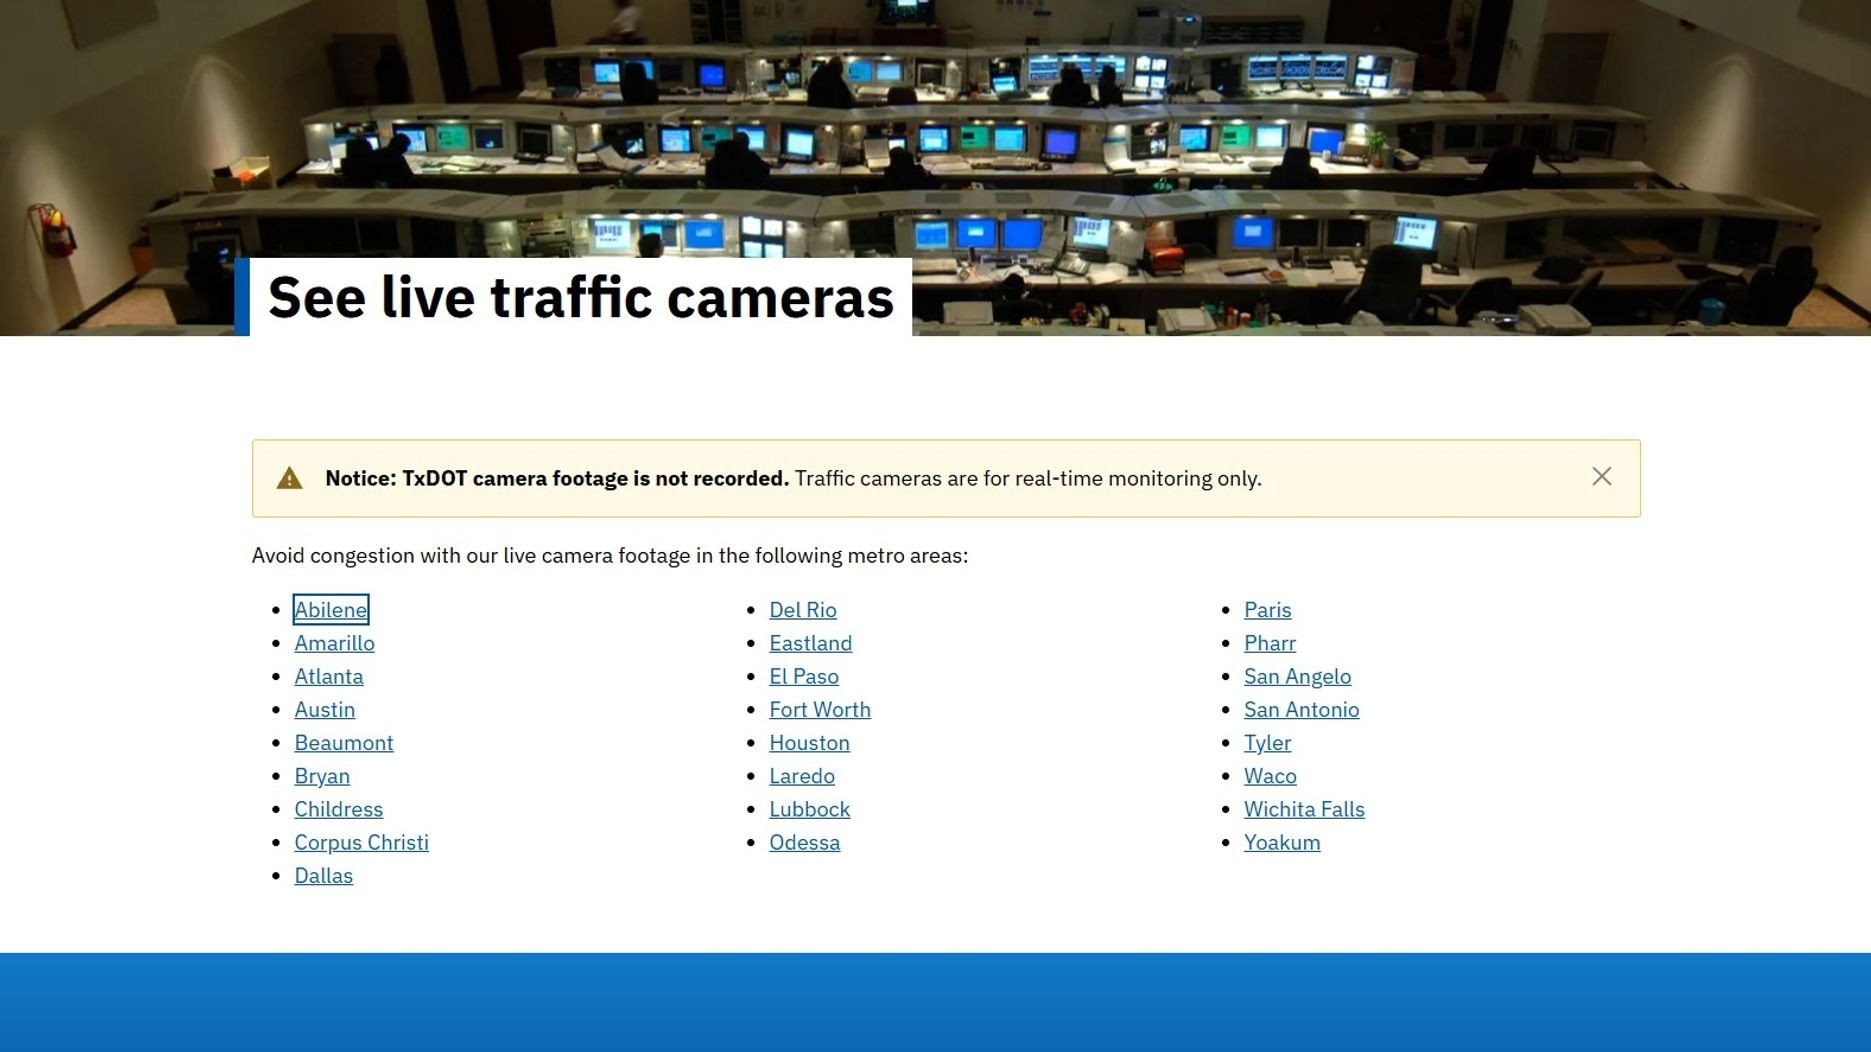View Beaumont traffic cameras
This screenshot has height=1052, width=1871.
343,743
